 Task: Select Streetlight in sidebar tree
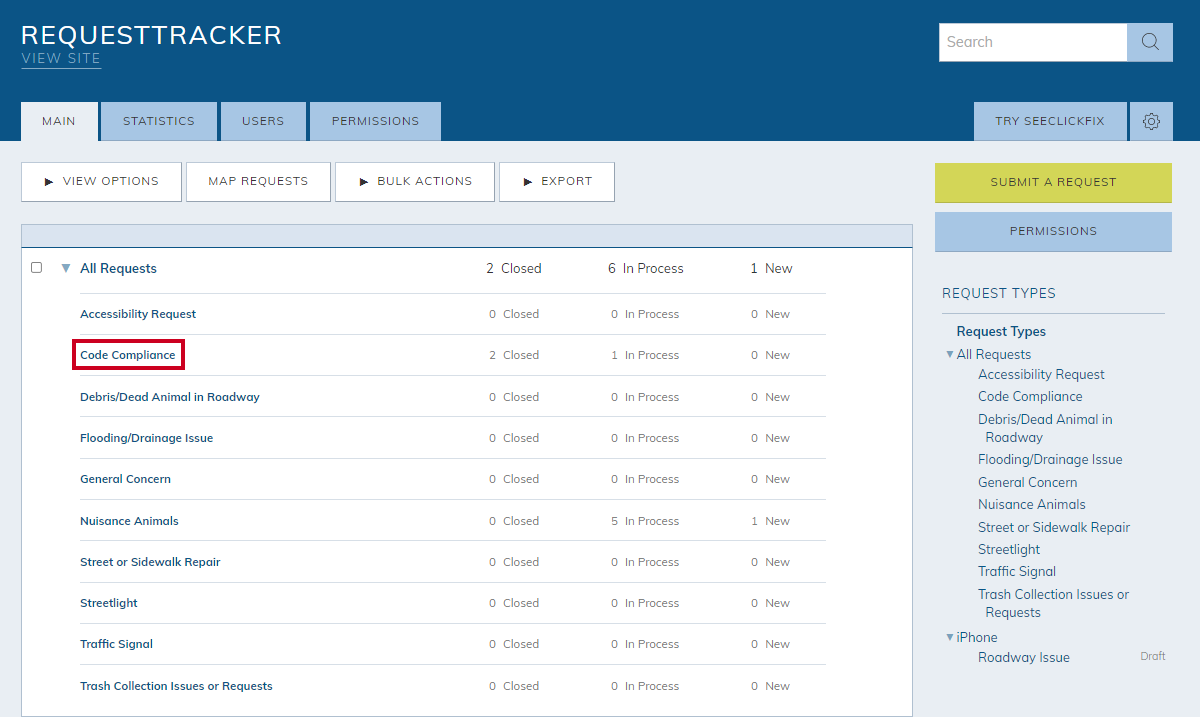pos(1009,549)
